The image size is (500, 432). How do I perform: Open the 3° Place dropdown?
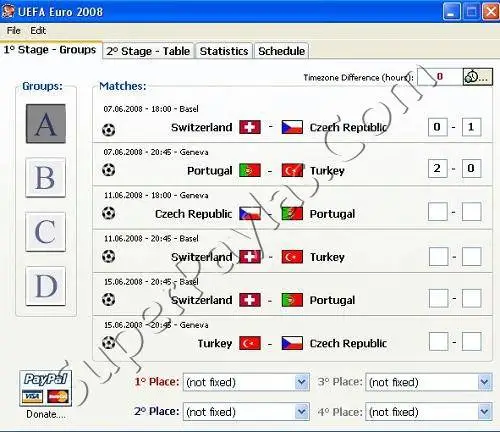click(x=429, y=382)
